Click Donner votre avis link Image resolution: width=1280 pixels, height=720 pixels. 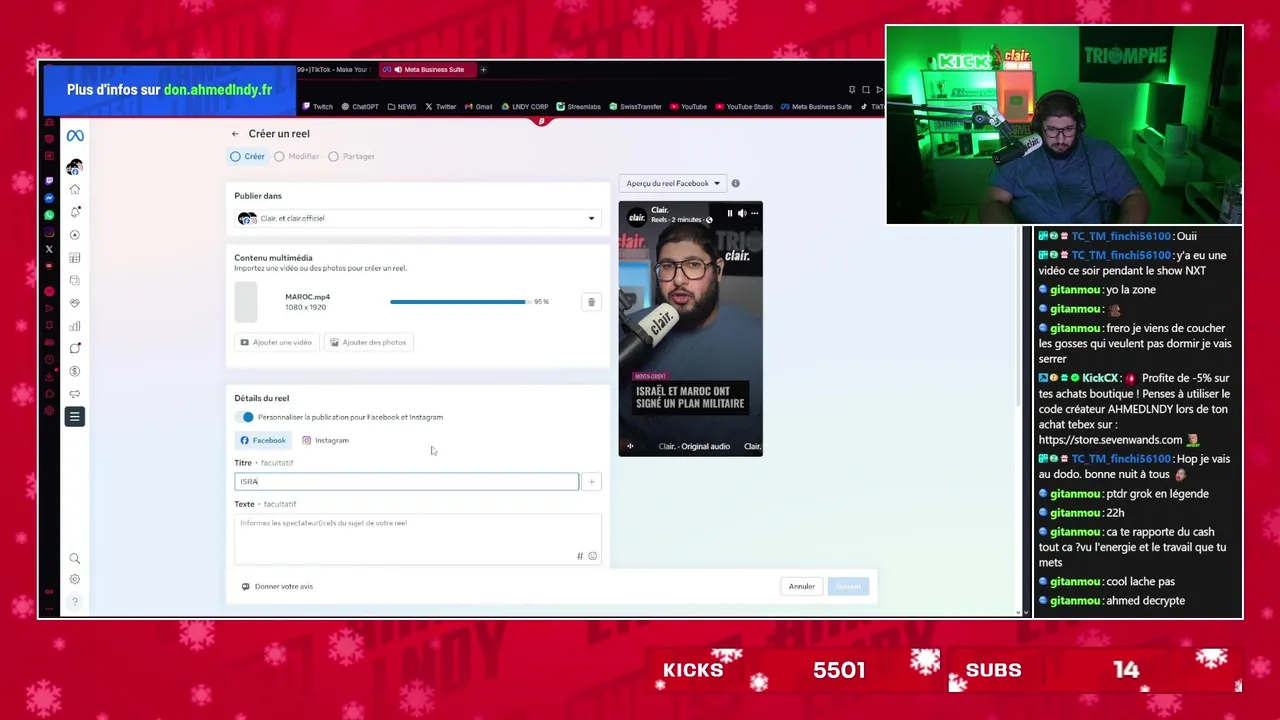pyautogui.click(x=277, y=586)
